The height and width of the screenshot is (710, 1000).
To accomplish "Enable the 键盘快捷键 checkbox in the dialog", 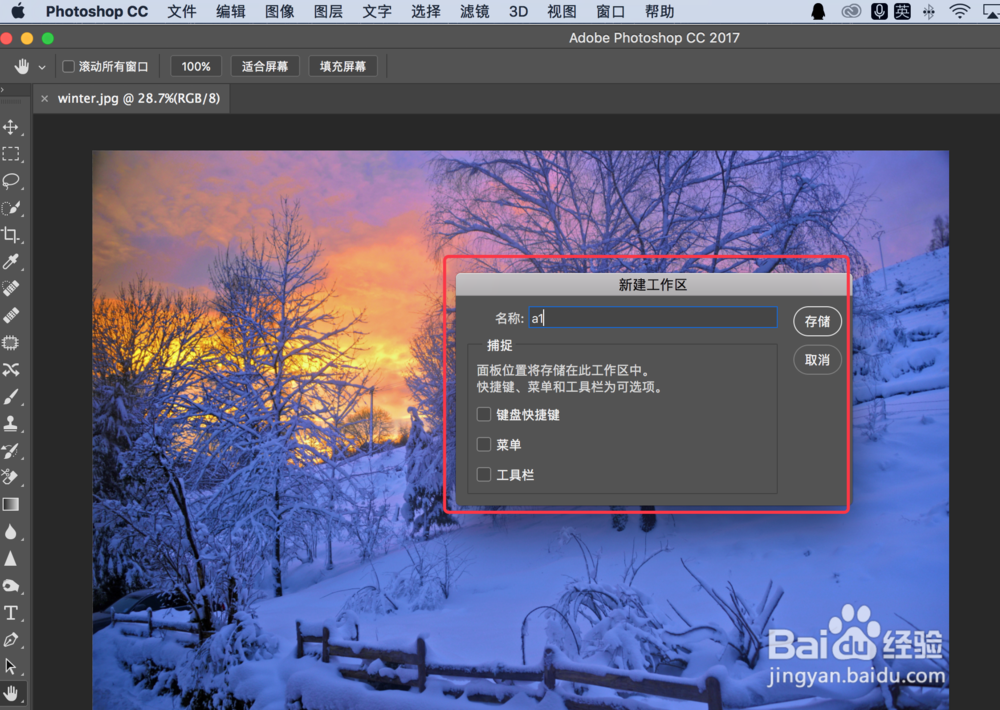I will (484, 413).
